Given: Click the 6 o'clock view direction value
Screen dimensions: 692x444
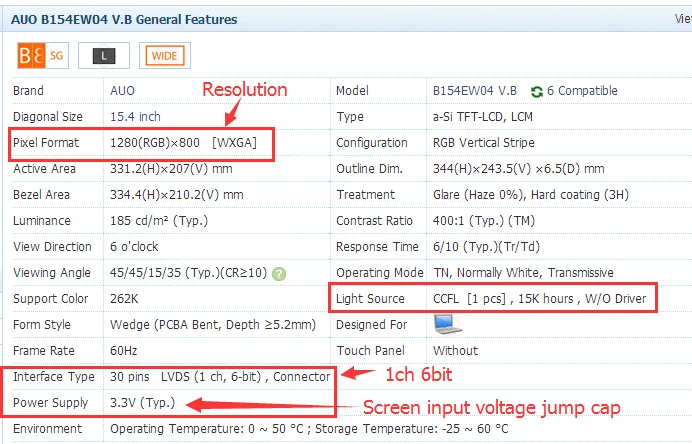Looking at the screenshot, I should coord(134,247).
